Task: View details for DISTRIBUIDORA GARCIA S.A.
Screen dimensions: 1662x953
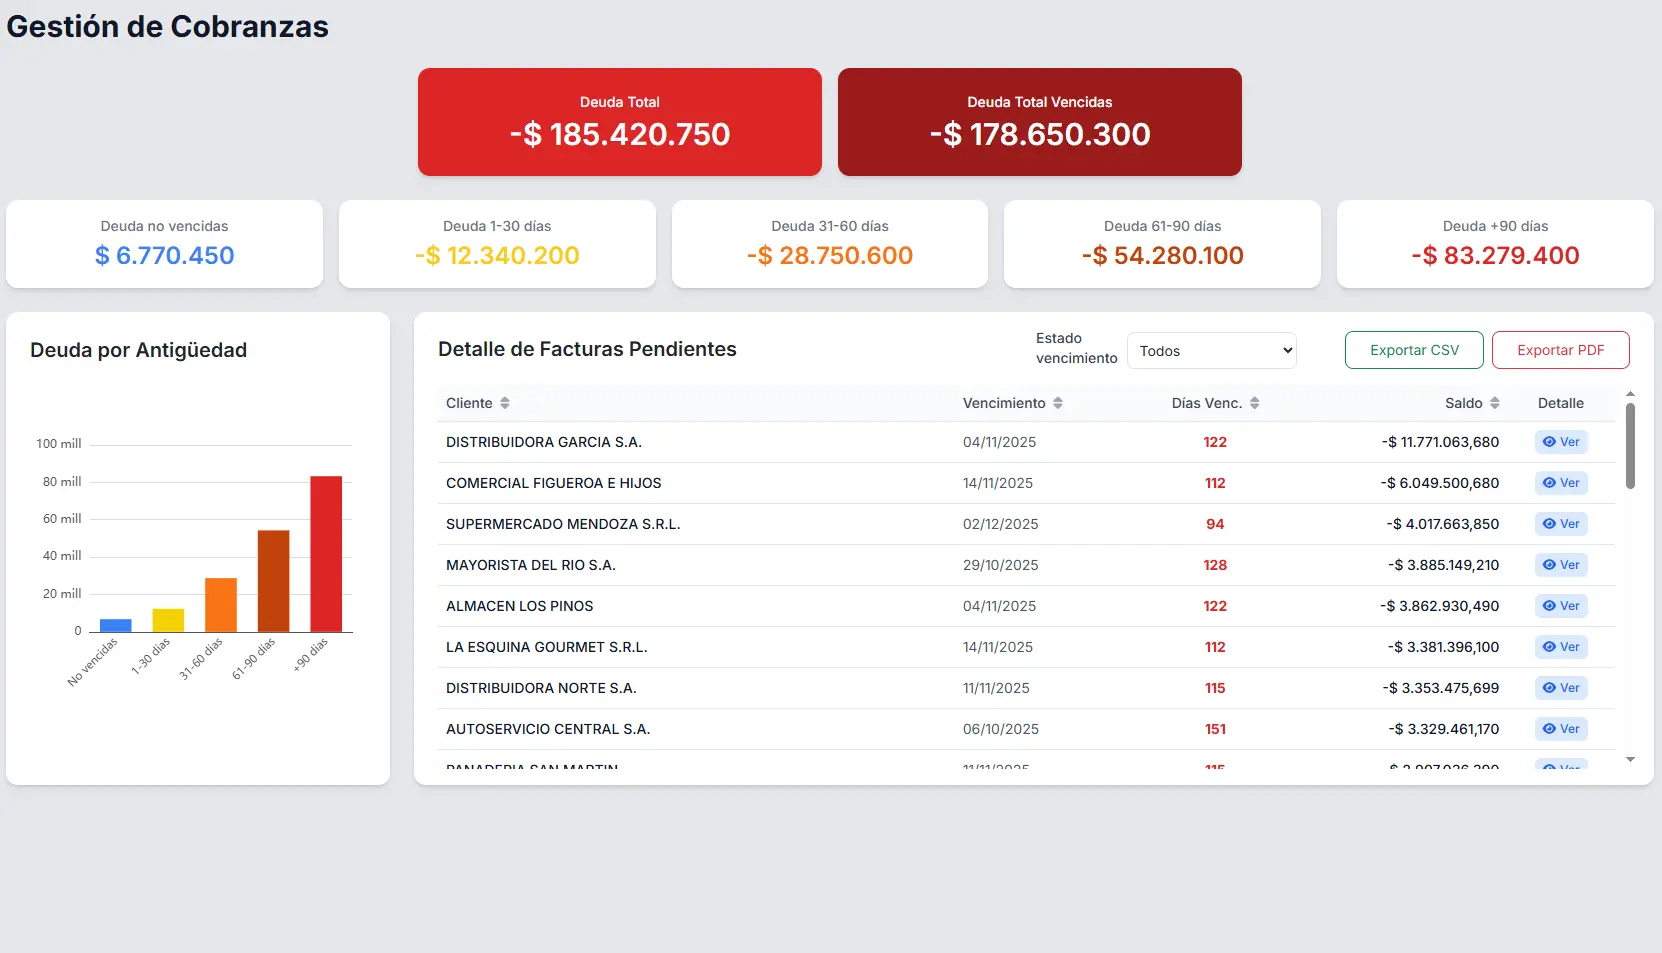Action: (x=1561, y=442)
